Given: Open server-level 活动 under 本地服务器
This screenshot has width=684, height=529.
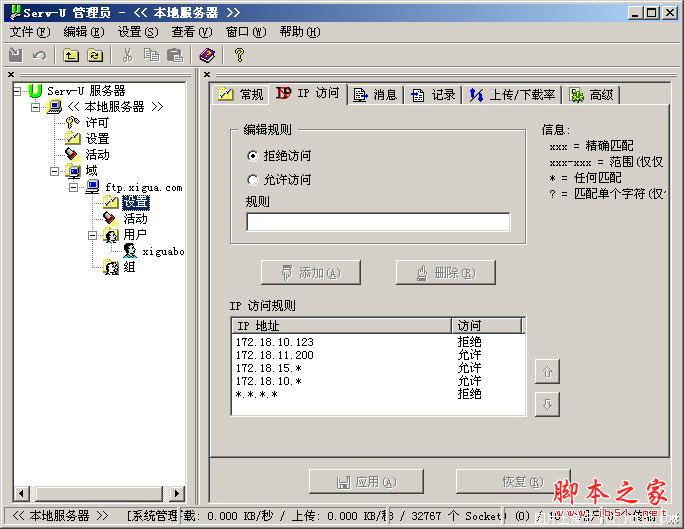Looking at the screenshot, I should pos(97,154).
